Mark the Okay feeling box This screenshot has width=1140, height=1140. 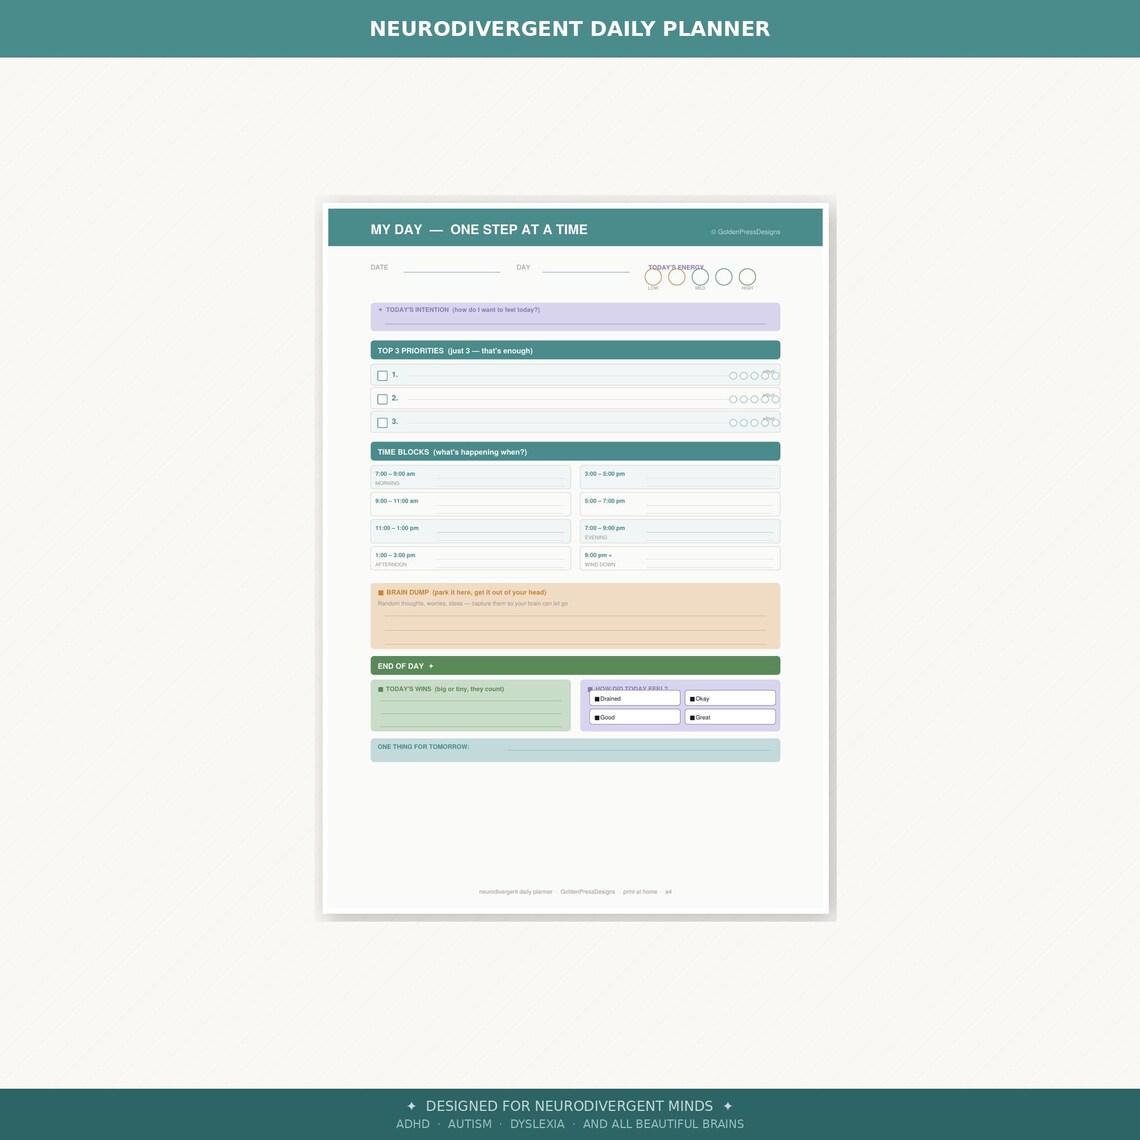pyautogui.click(x=730, y=698)
